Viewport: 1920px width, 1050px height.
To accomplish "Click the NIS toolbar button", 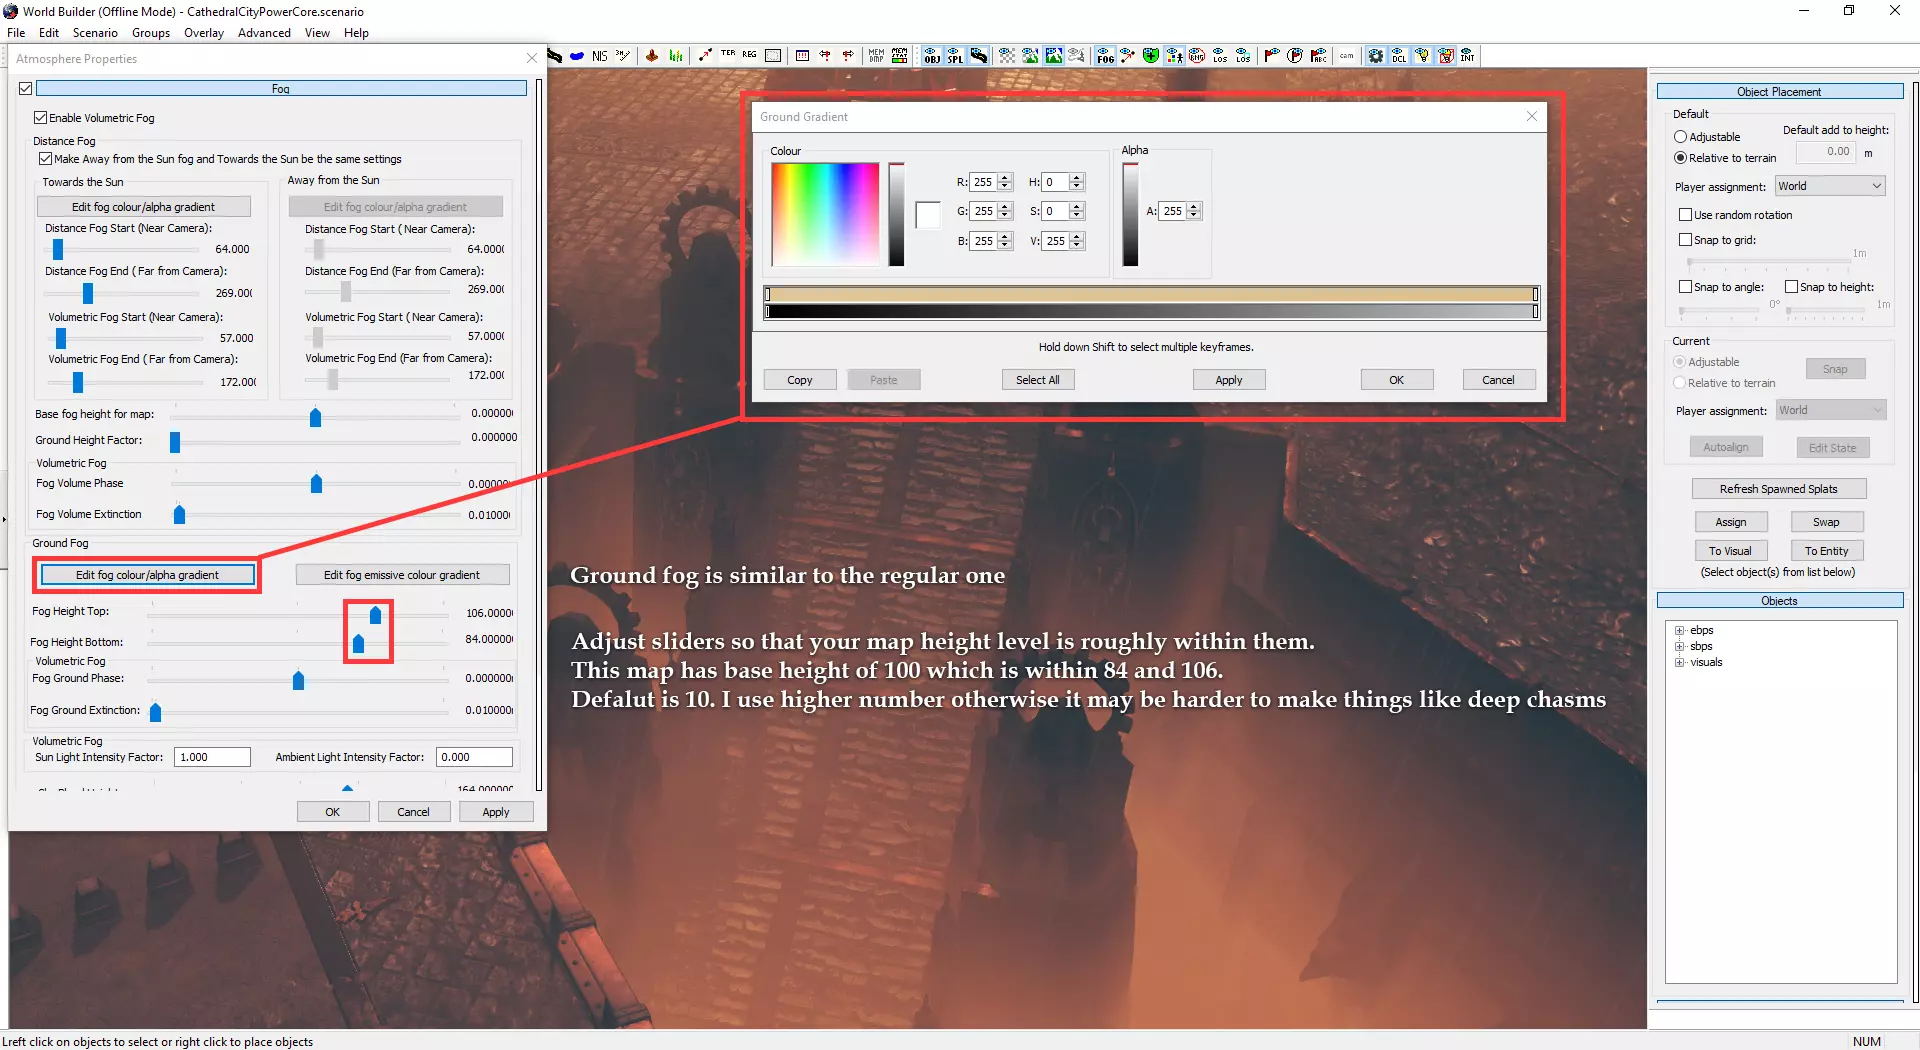I will click(600, 56).
